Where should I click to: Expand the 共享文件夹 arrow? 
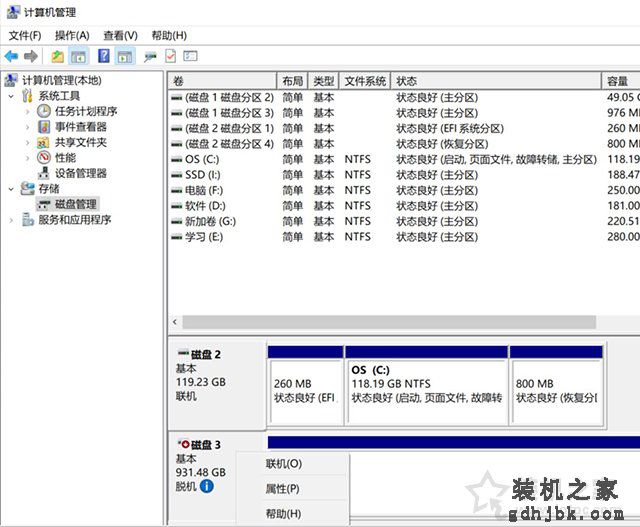click(27, 142)
